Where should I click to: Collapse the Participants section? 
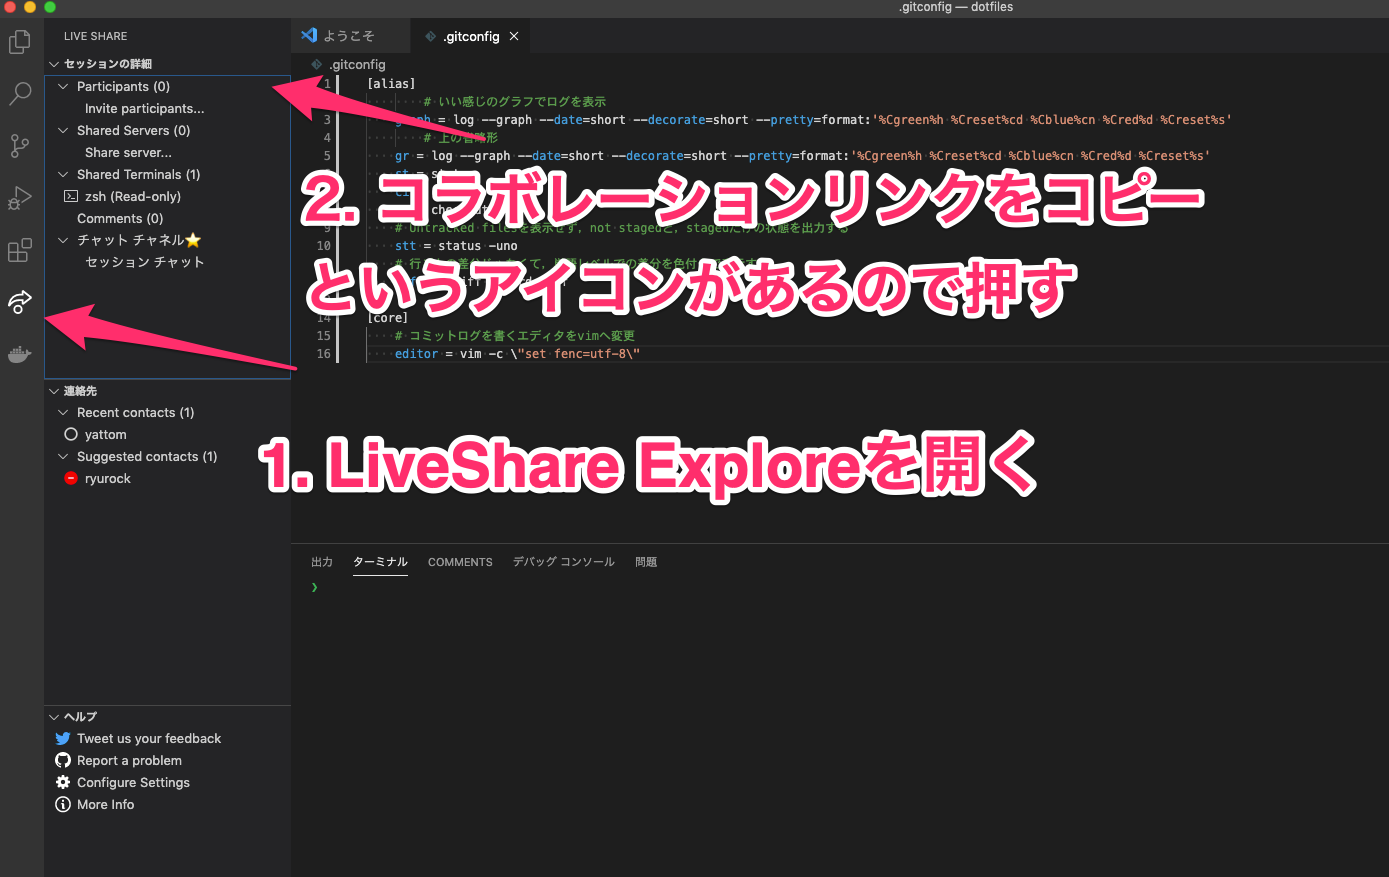click(60, 86)
